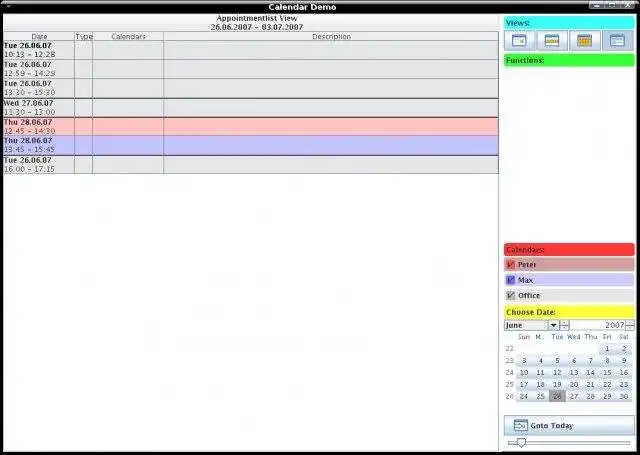
Task: Pick June 19 in the mini calendar
Action: pyautogui.click(x=557, y=384)
